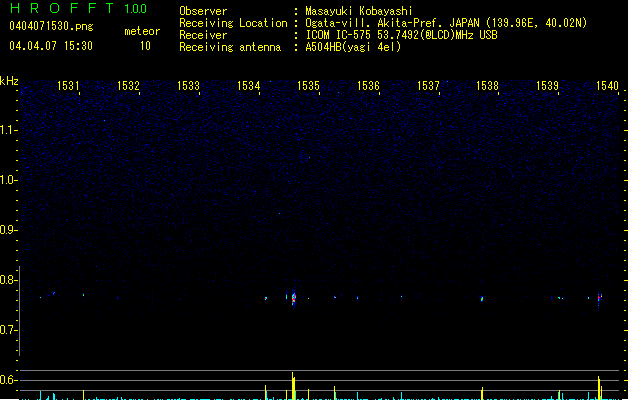Click the 1535 time axis marker
This screenshot has height=400, width=629.
point(308,86)
